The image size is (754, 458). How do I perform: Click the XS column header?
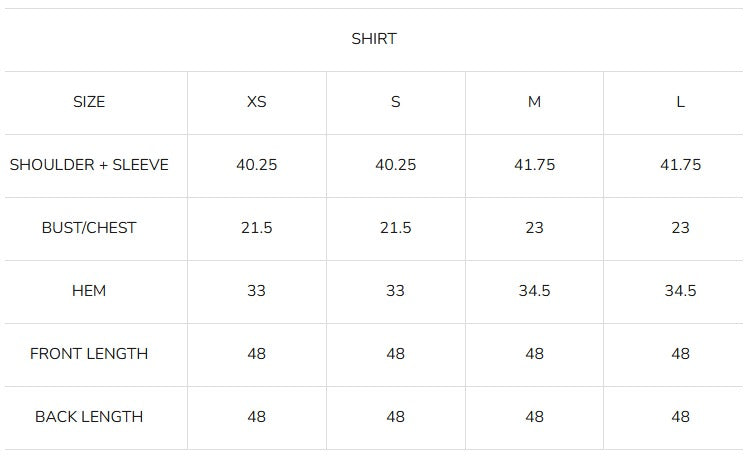pos(256,102)
